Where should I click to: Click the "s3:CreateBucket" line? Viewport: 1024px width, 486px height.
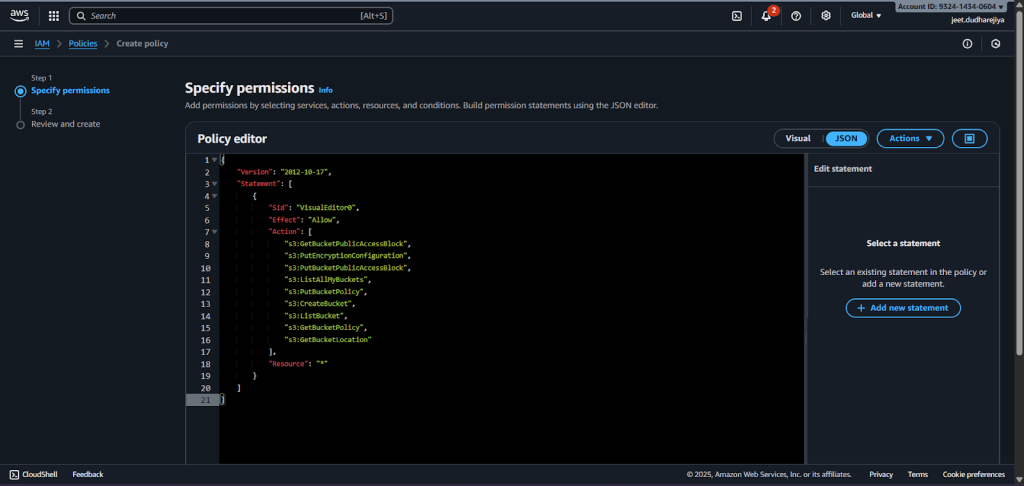pyautogui.click(x=319, y=304)
